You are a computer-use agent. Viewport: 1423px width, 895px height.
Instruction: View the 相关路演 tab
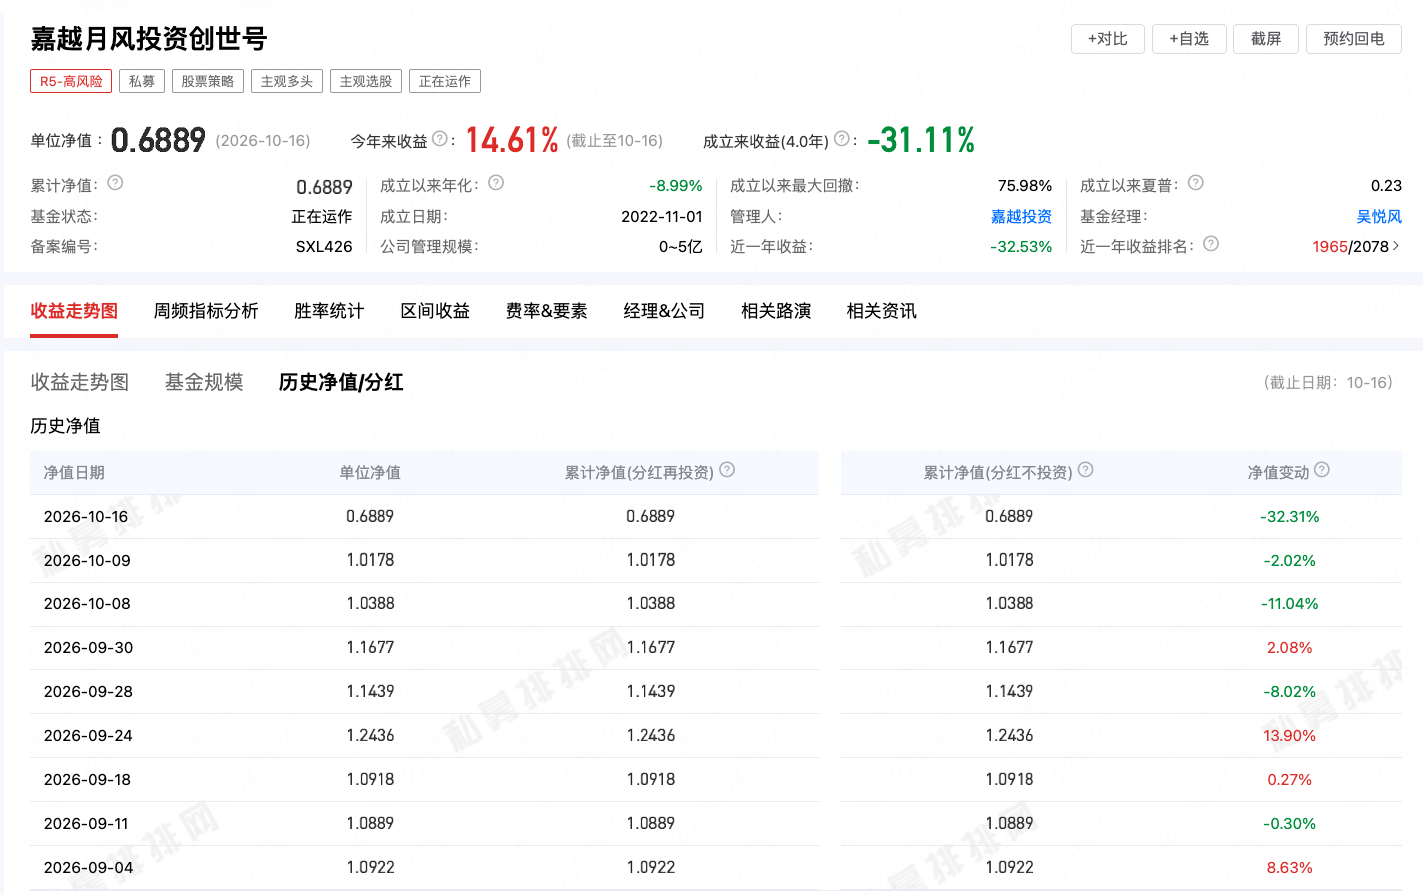pos(776,311)
